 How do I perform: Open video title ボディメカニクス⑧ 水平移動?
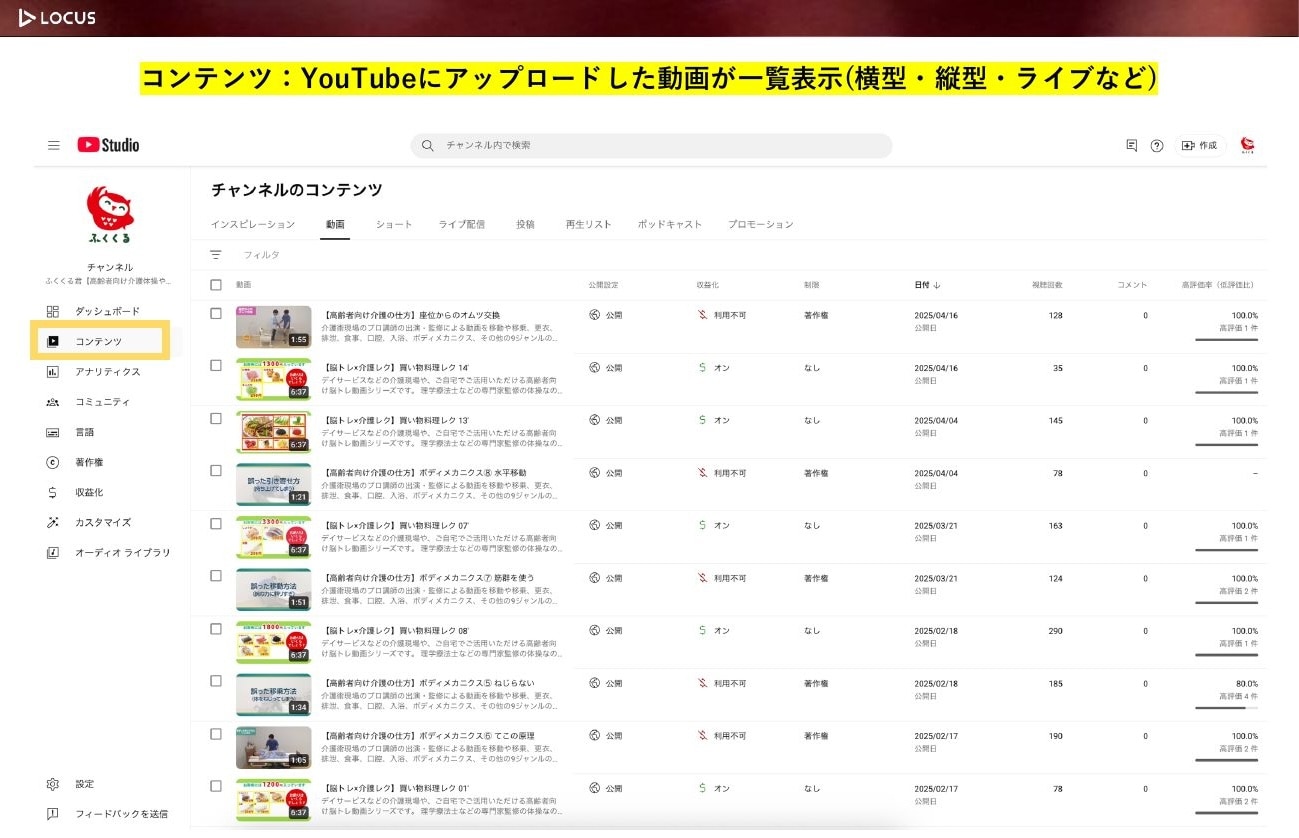[424, 473]
